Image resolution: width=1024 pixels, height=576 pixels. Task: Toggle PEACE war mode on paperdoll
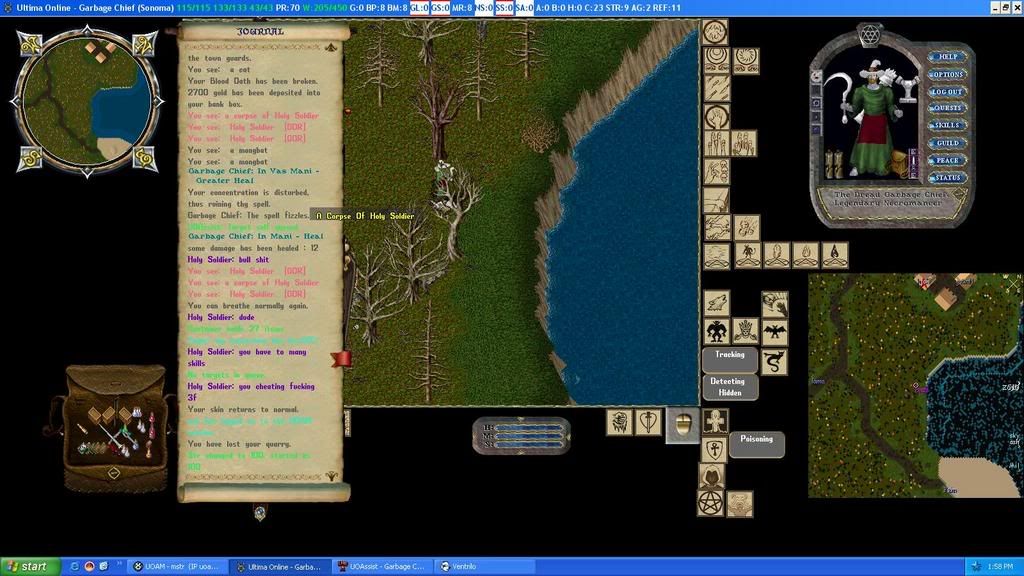pos(947,160)
